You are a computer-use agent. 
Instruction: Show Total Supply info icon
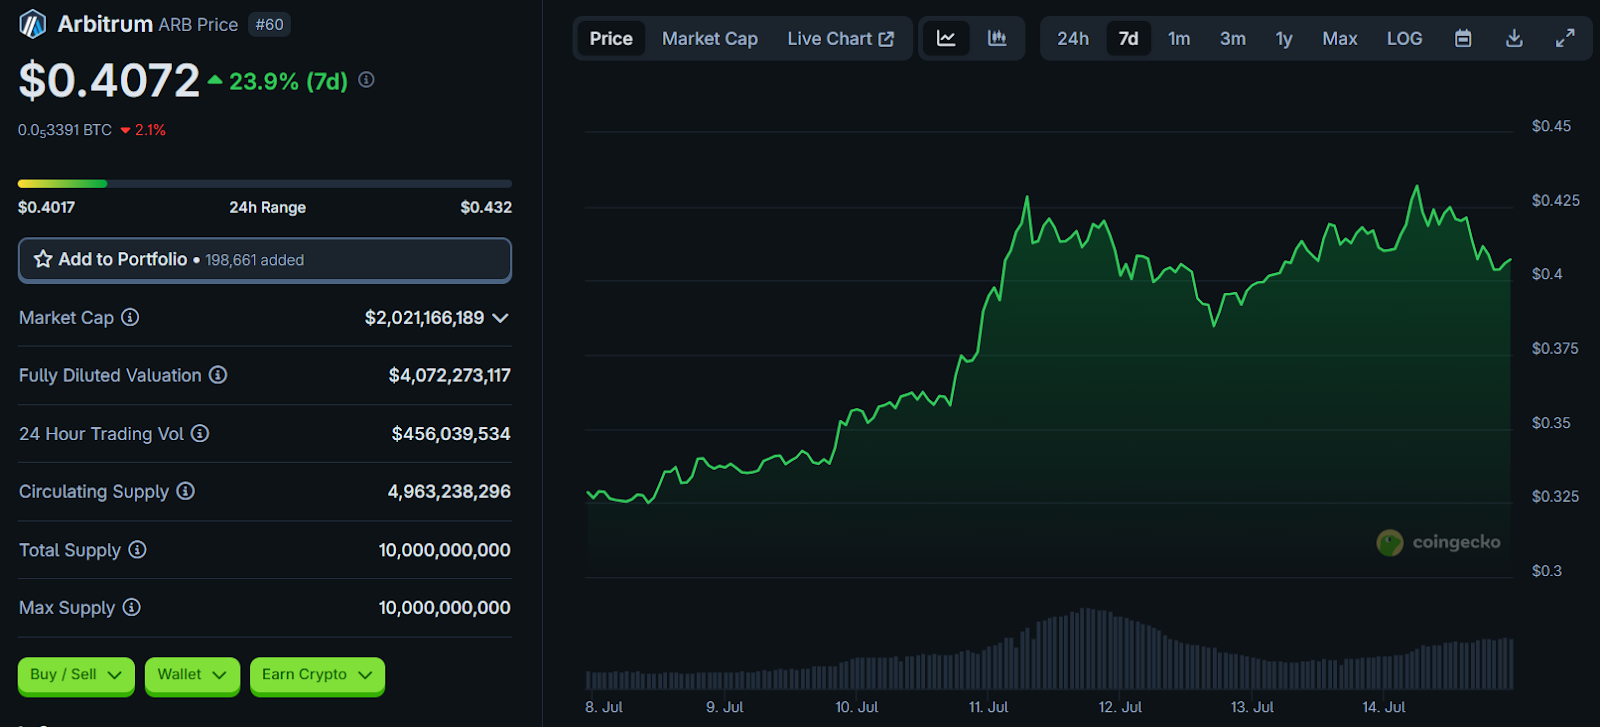[137, 549]
